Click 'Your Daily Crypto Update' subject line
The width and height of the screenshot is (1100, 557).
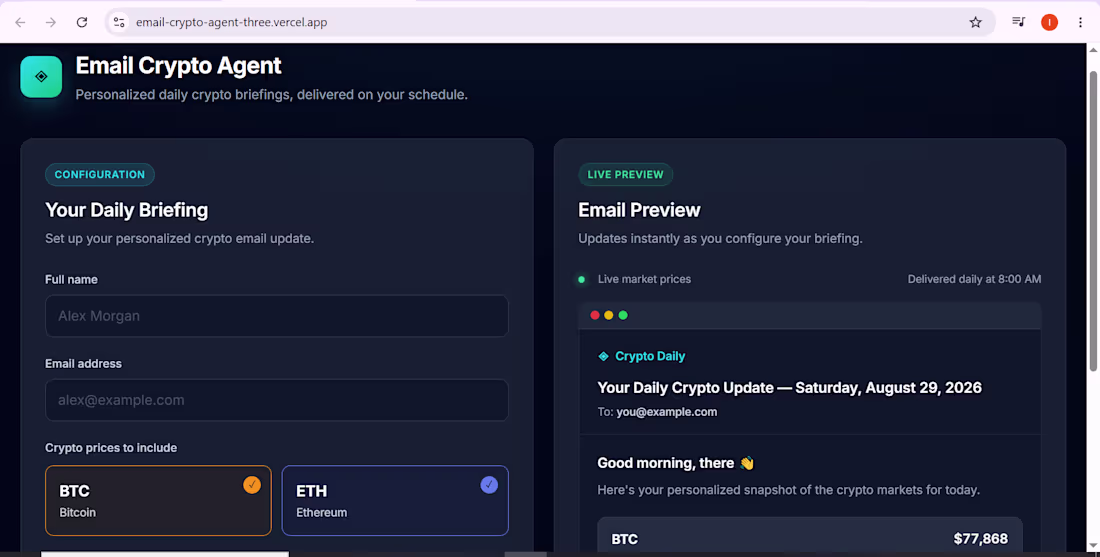click(789, 387)
